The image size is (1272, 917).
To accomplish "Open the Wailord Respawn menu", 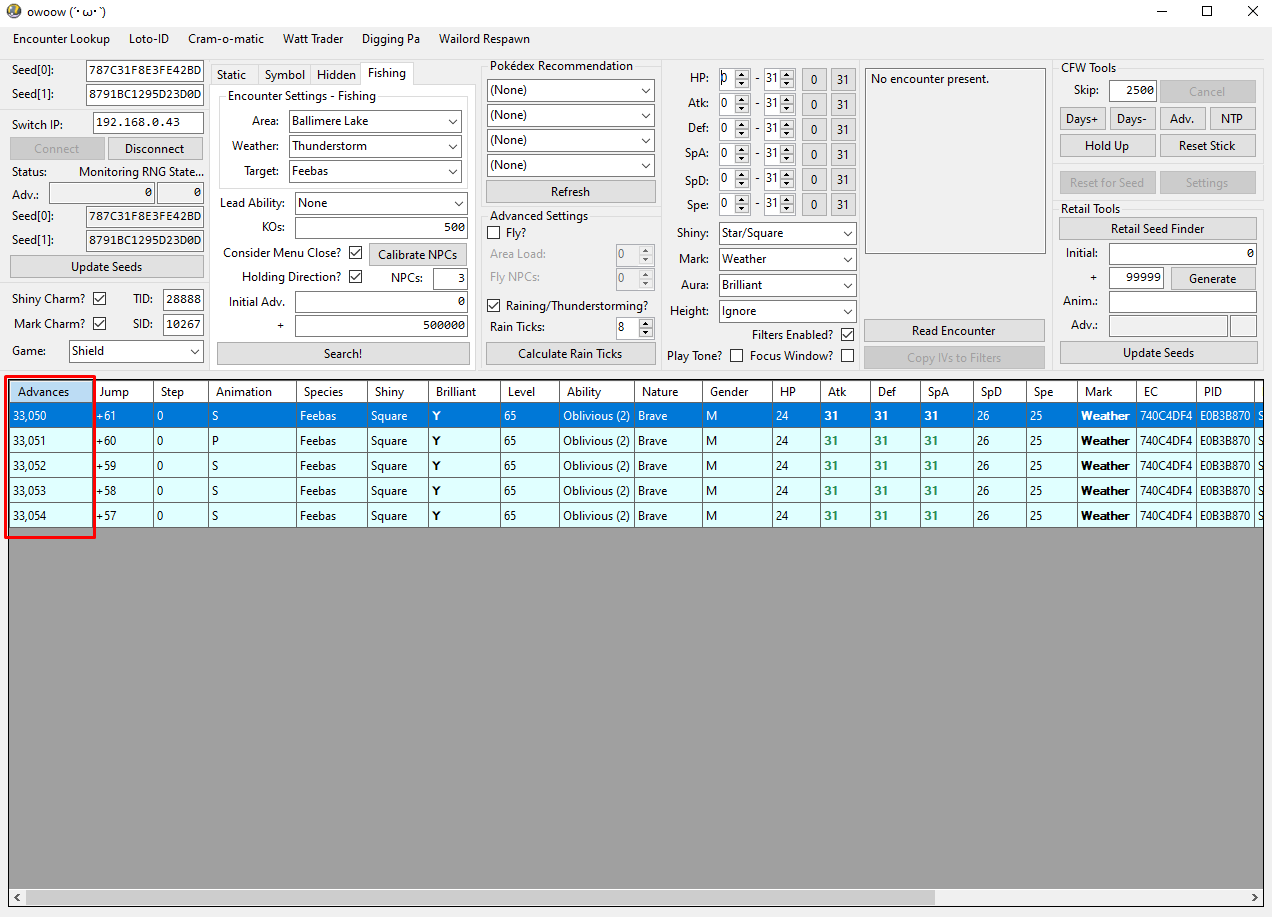I will pos(484,39).
